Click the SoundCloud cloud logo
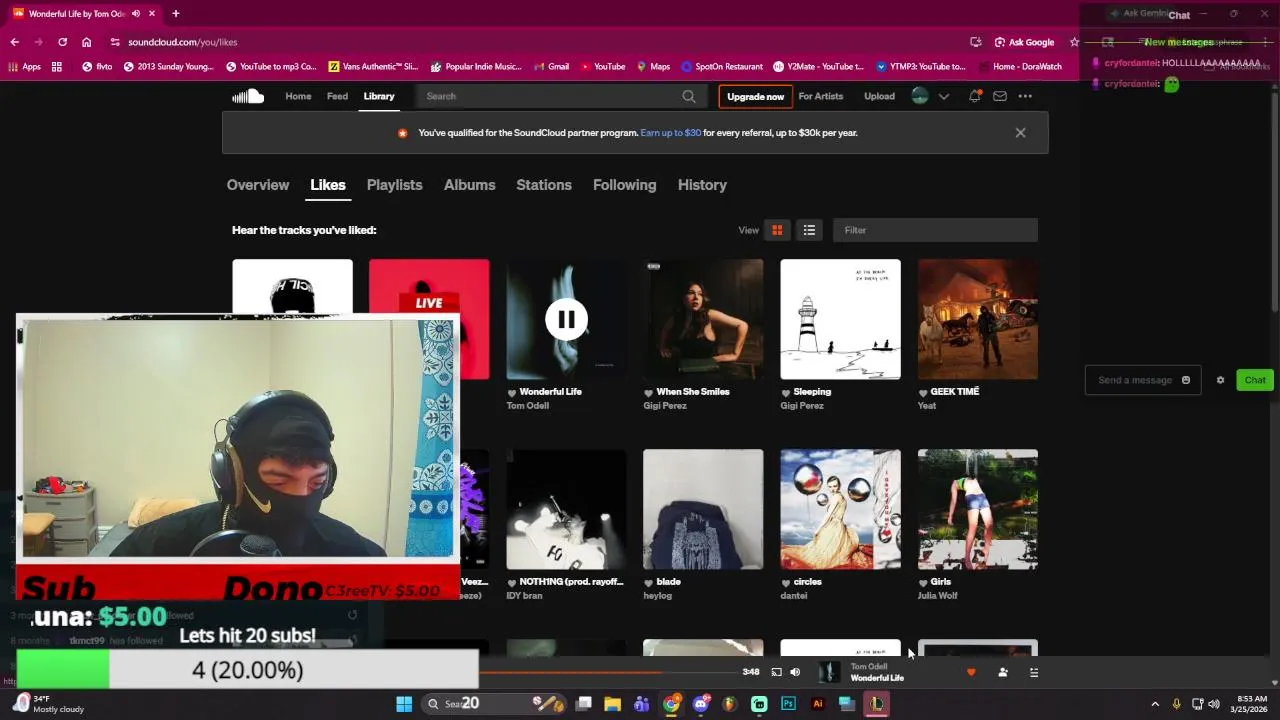Screen dimensions: 1280x720 (x=248, y=96)
